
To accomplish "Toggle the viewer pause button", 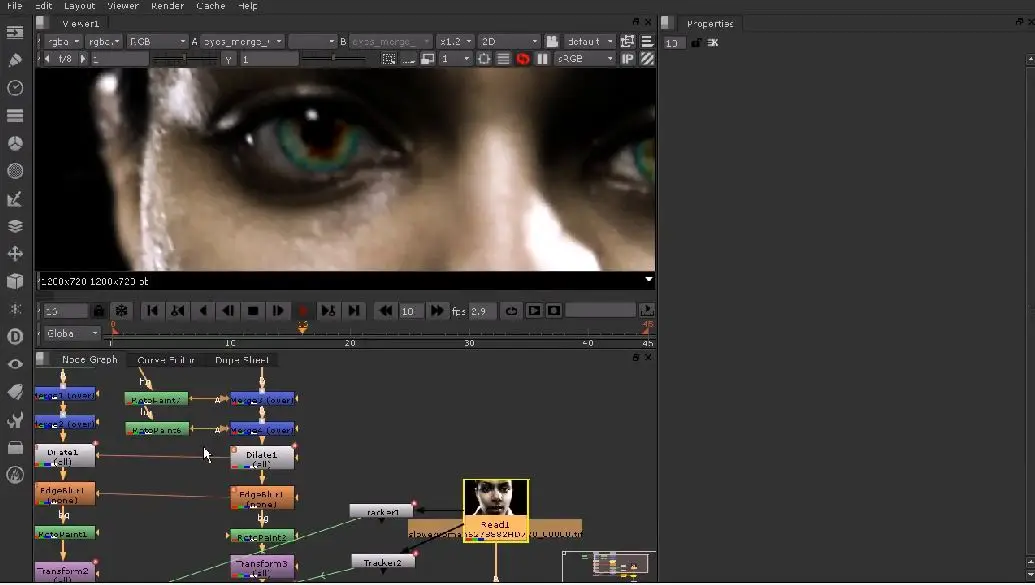I will [542, 59].
